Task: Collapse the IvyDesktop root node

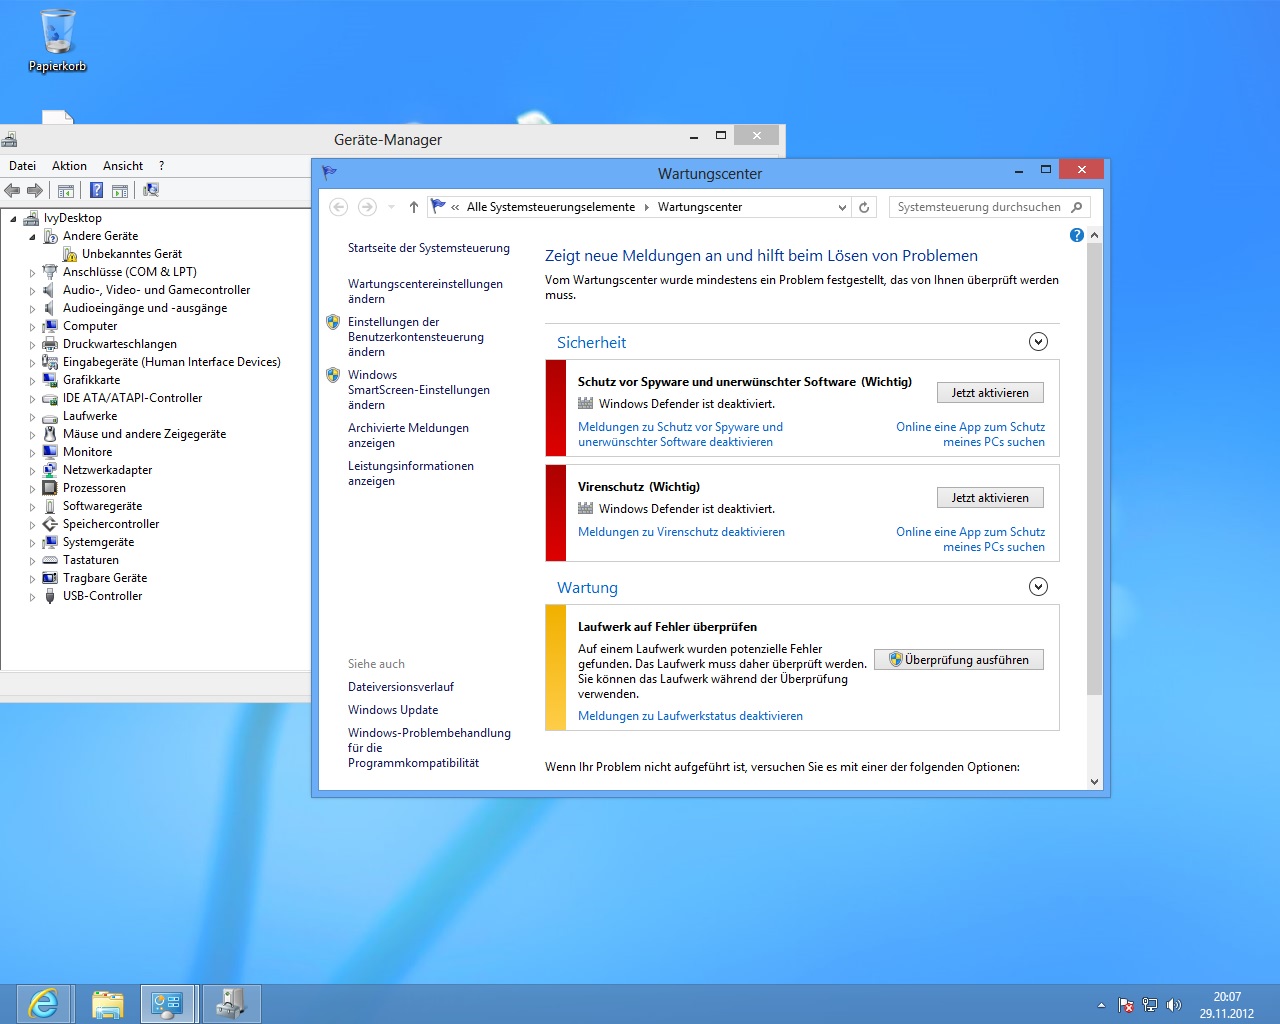Action: [x=13, y=218]
